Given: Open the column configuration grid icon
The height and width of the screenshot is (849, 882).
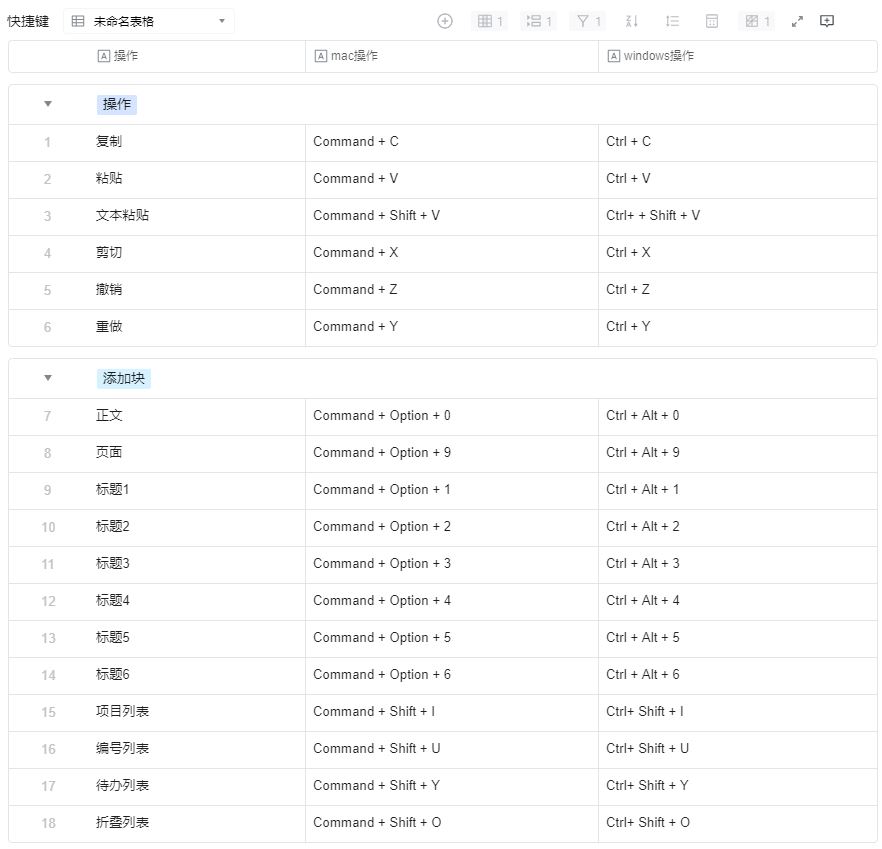Looking at the screenshot, I should tap(489, 21).
